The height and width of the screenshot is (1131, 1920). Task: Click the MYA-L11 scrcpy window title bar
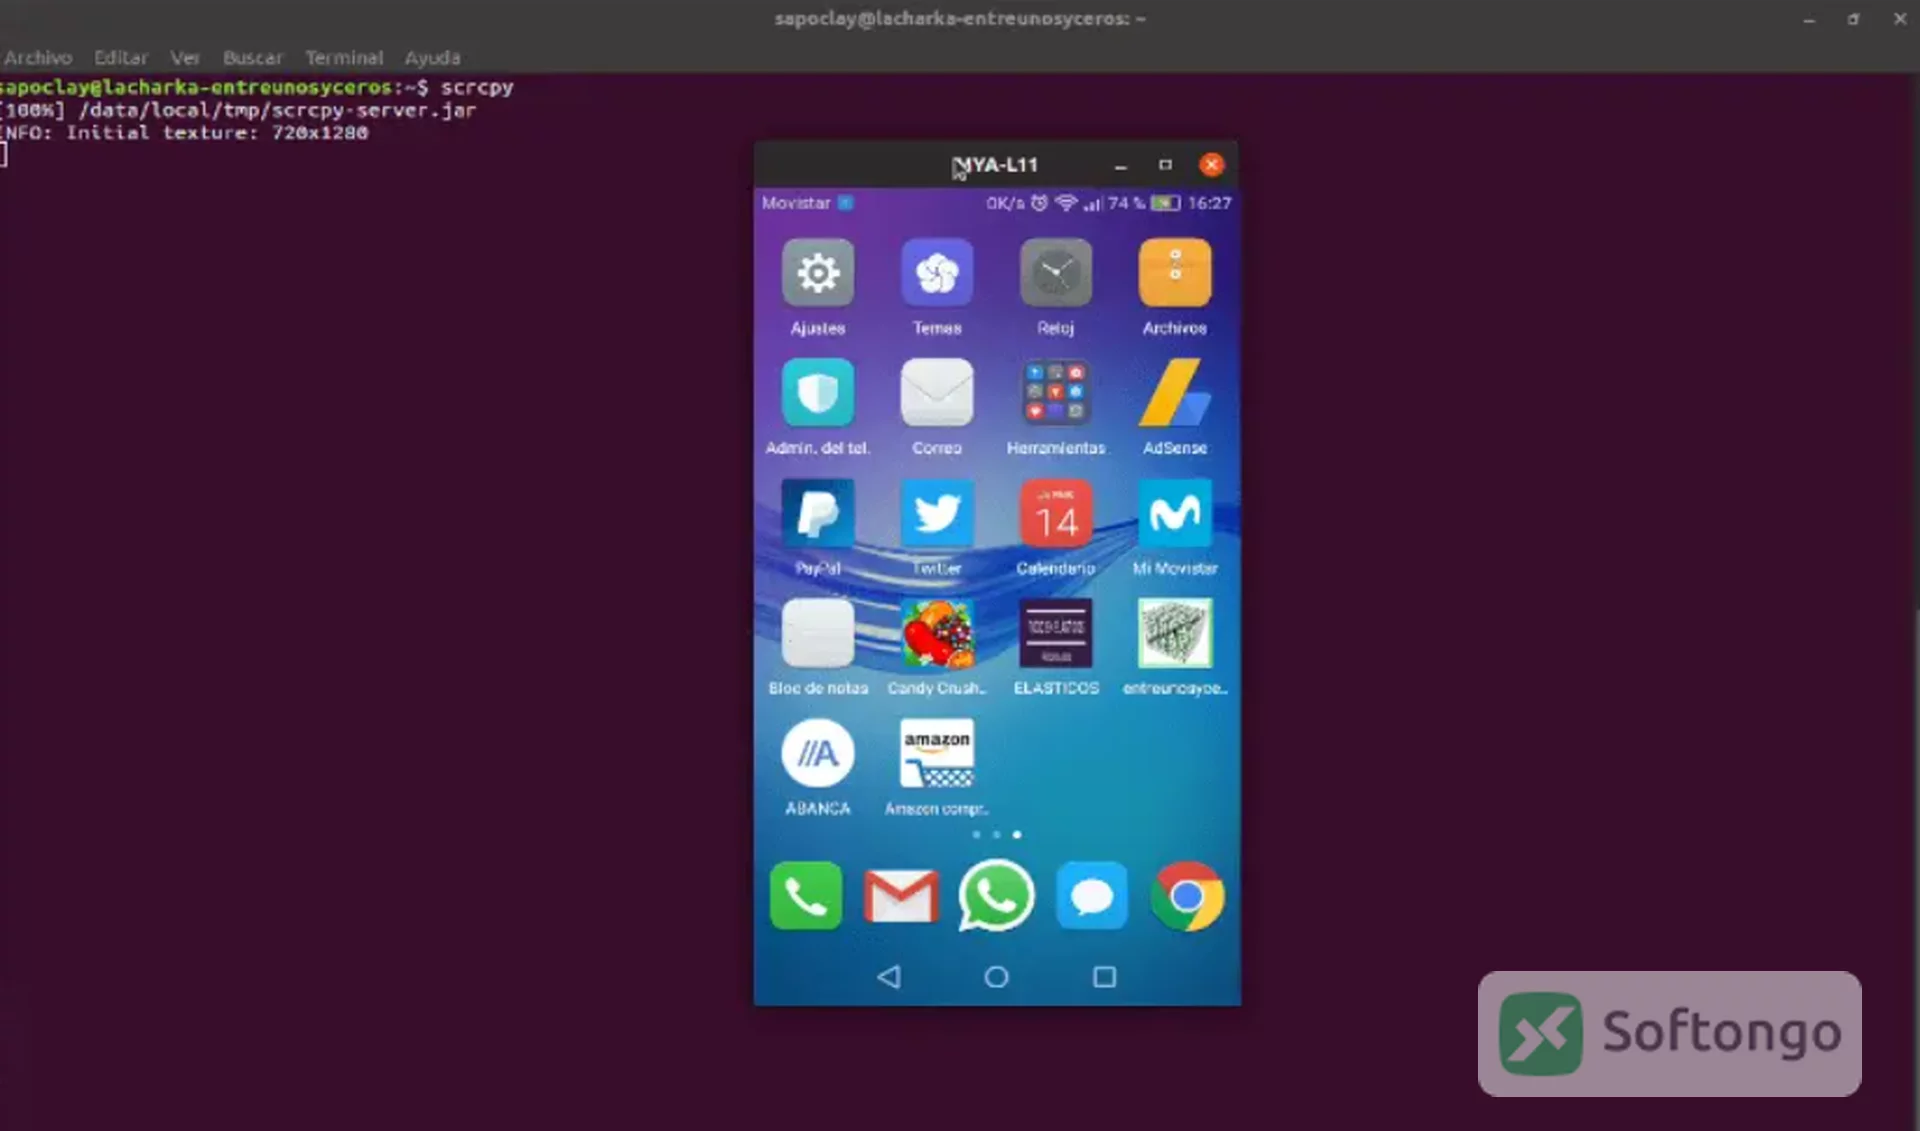(x=996, y=164)
